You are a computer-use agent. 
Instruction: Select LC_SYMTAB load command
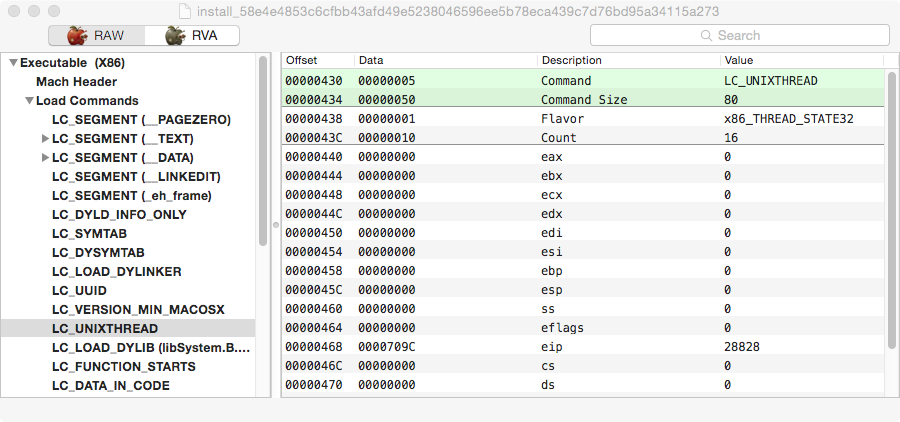pyautogui.click(x=89, y=233)
